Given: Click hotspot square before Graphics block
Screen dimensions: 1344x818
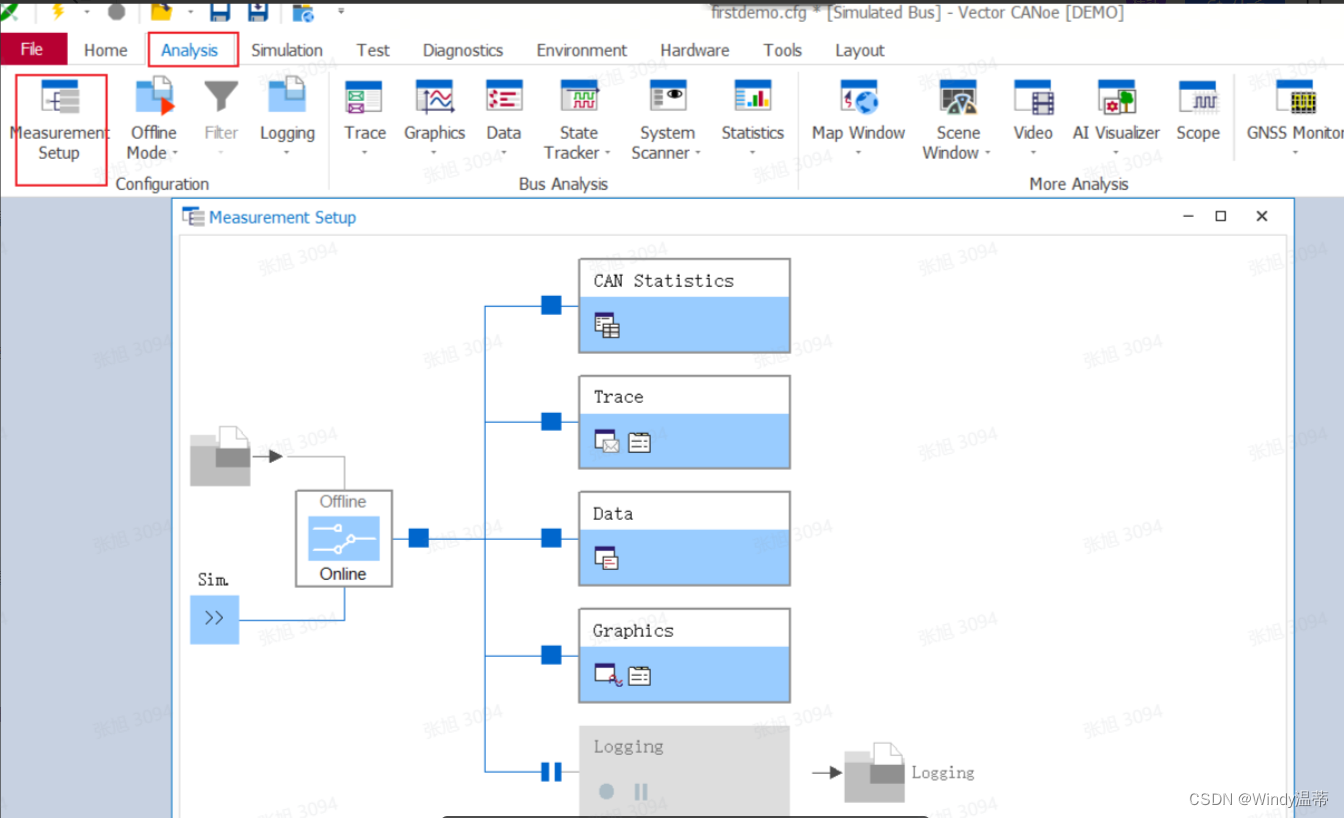Looking at the screenshot, I should pos(551,655).
